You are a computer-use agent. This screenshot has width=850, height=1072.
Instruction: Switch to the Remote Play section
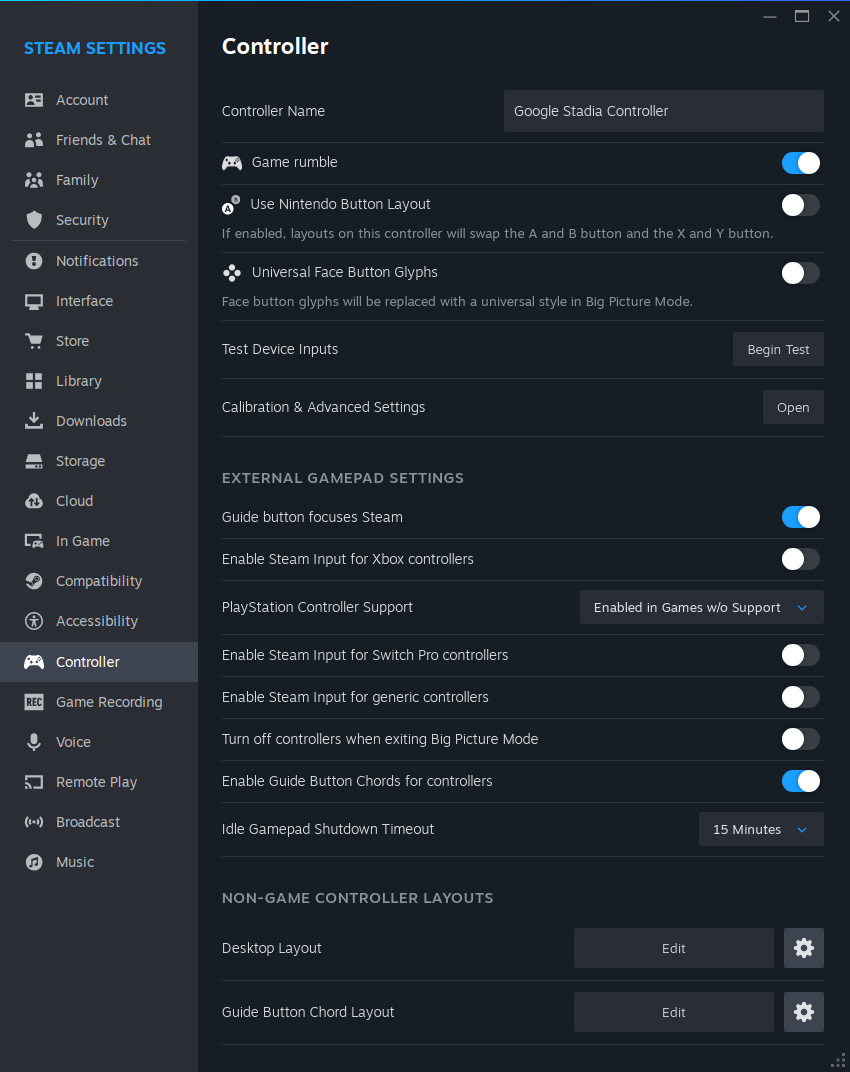coord(96,782)
